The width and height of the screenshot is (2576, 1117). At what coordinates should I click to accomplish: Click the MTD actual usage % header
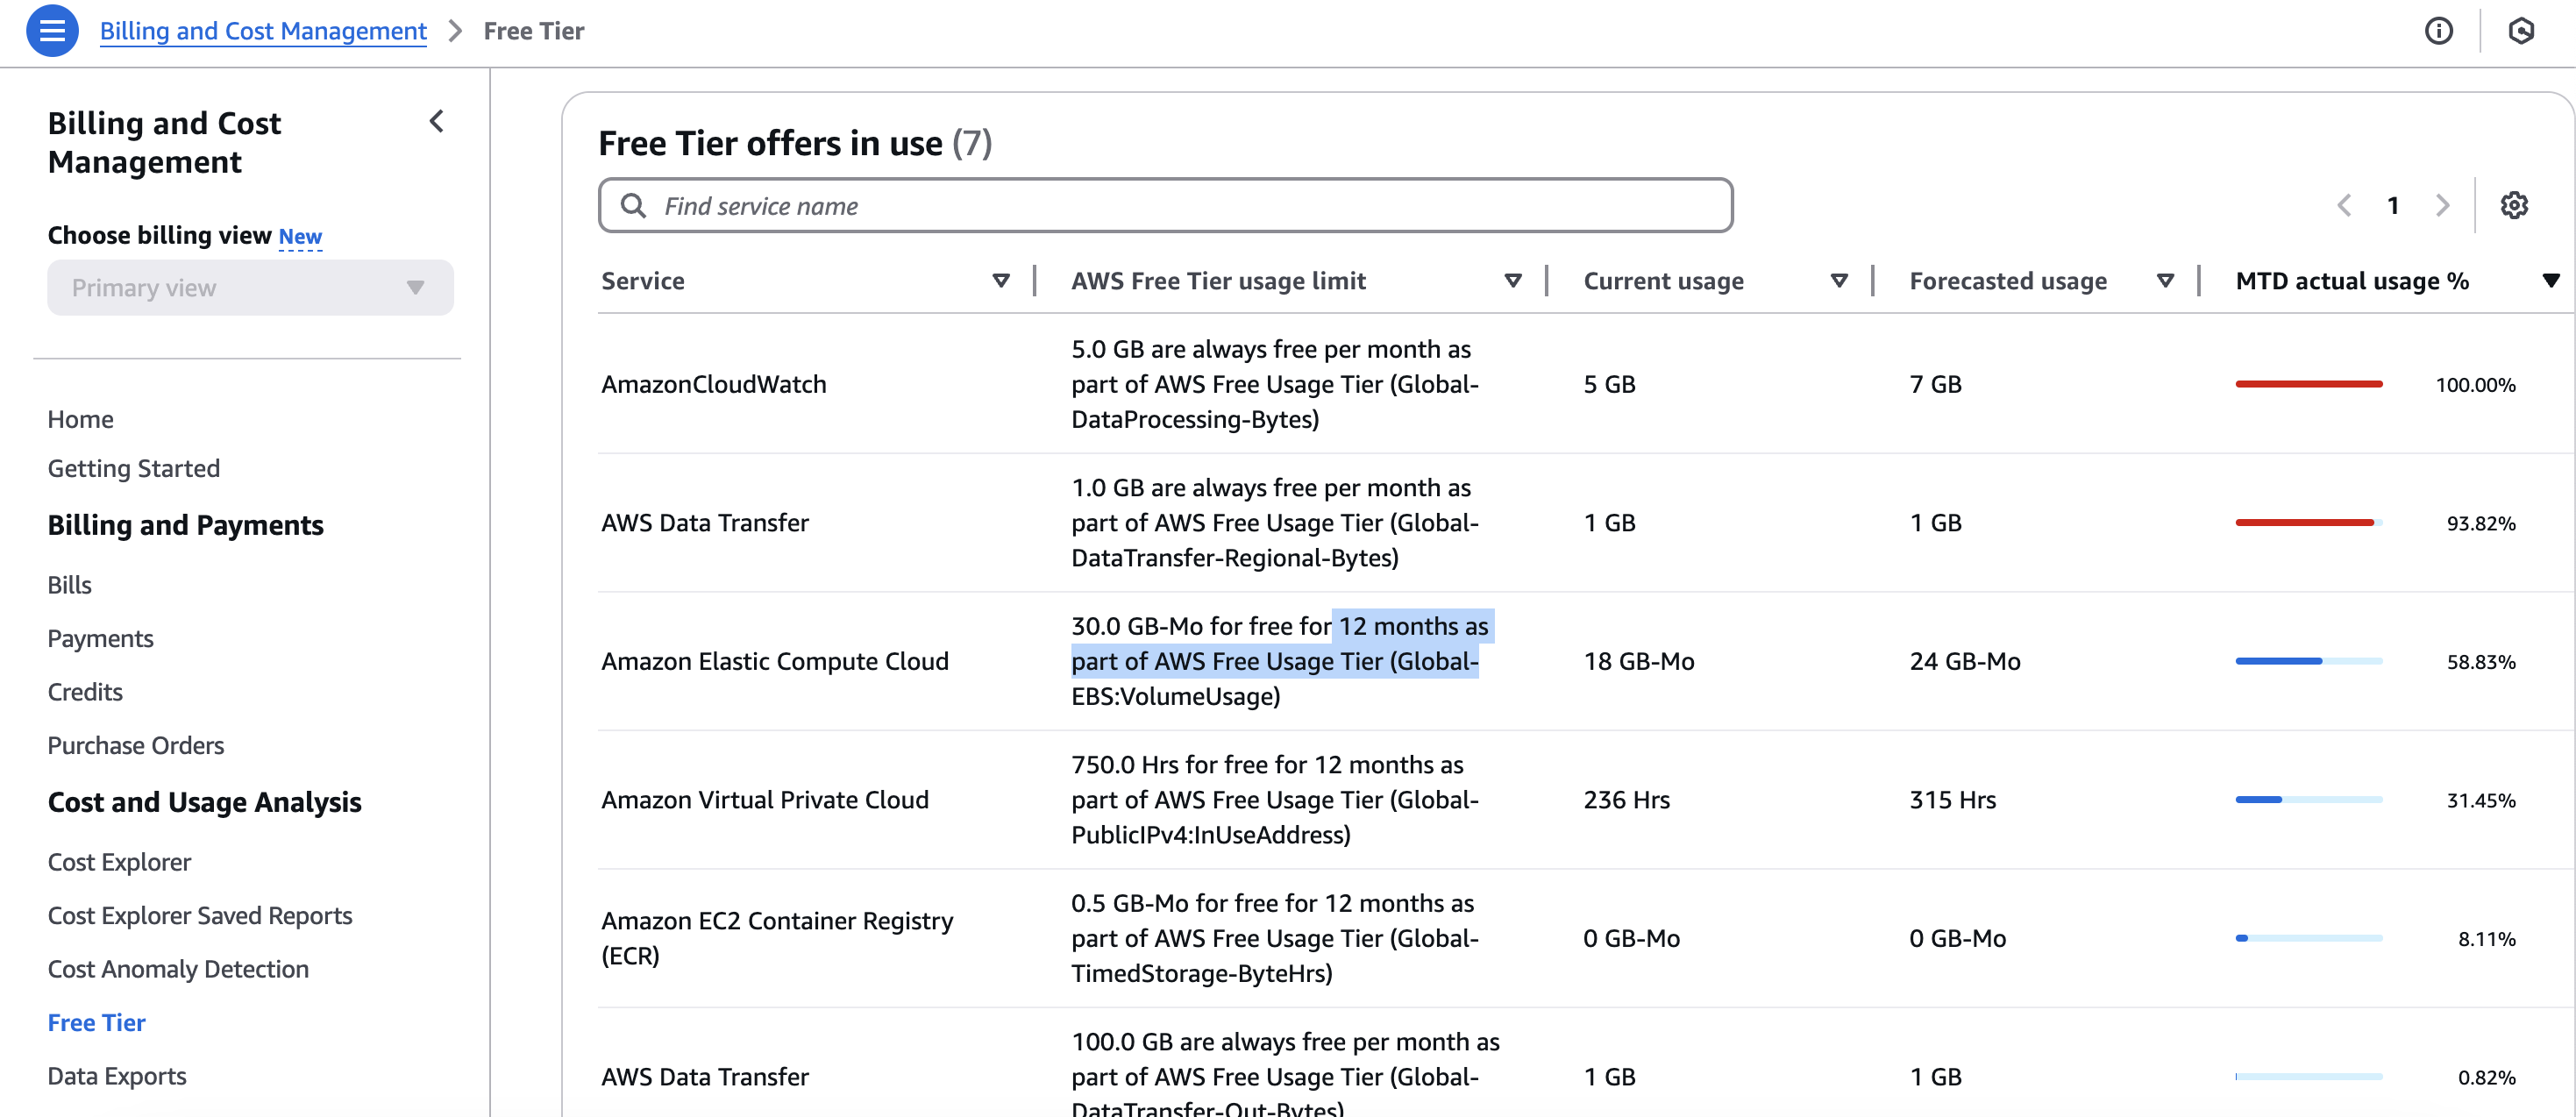(x=2352, y=281)
